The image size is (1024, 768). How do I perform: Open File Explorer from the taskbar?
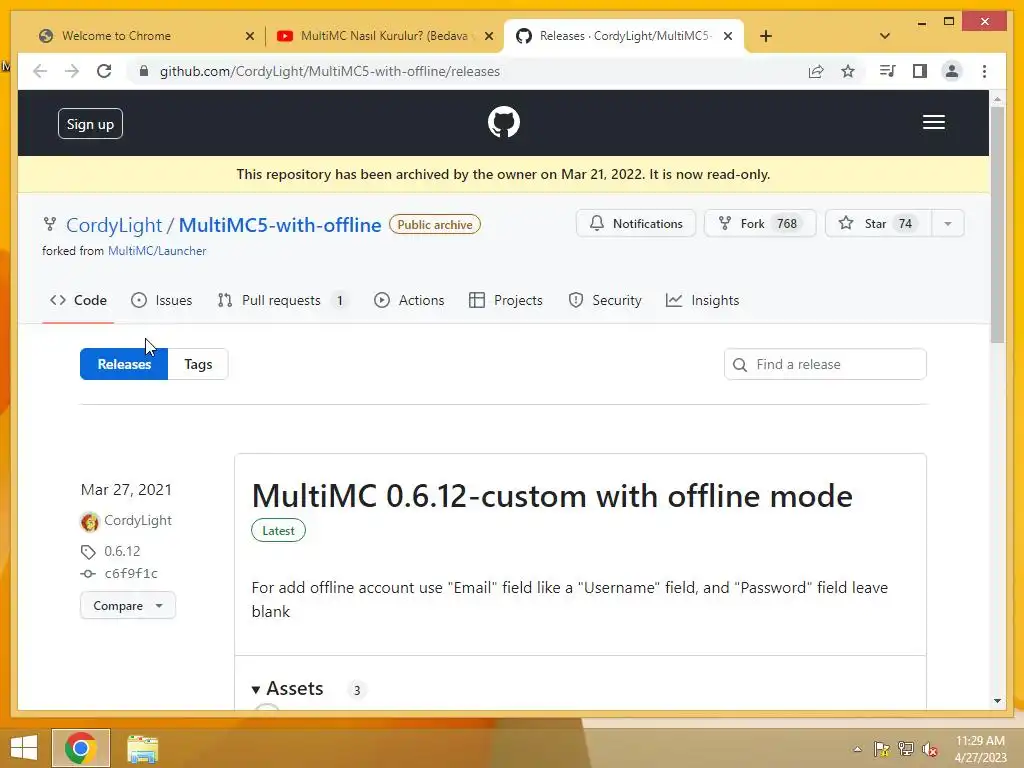tap(142, 749)
